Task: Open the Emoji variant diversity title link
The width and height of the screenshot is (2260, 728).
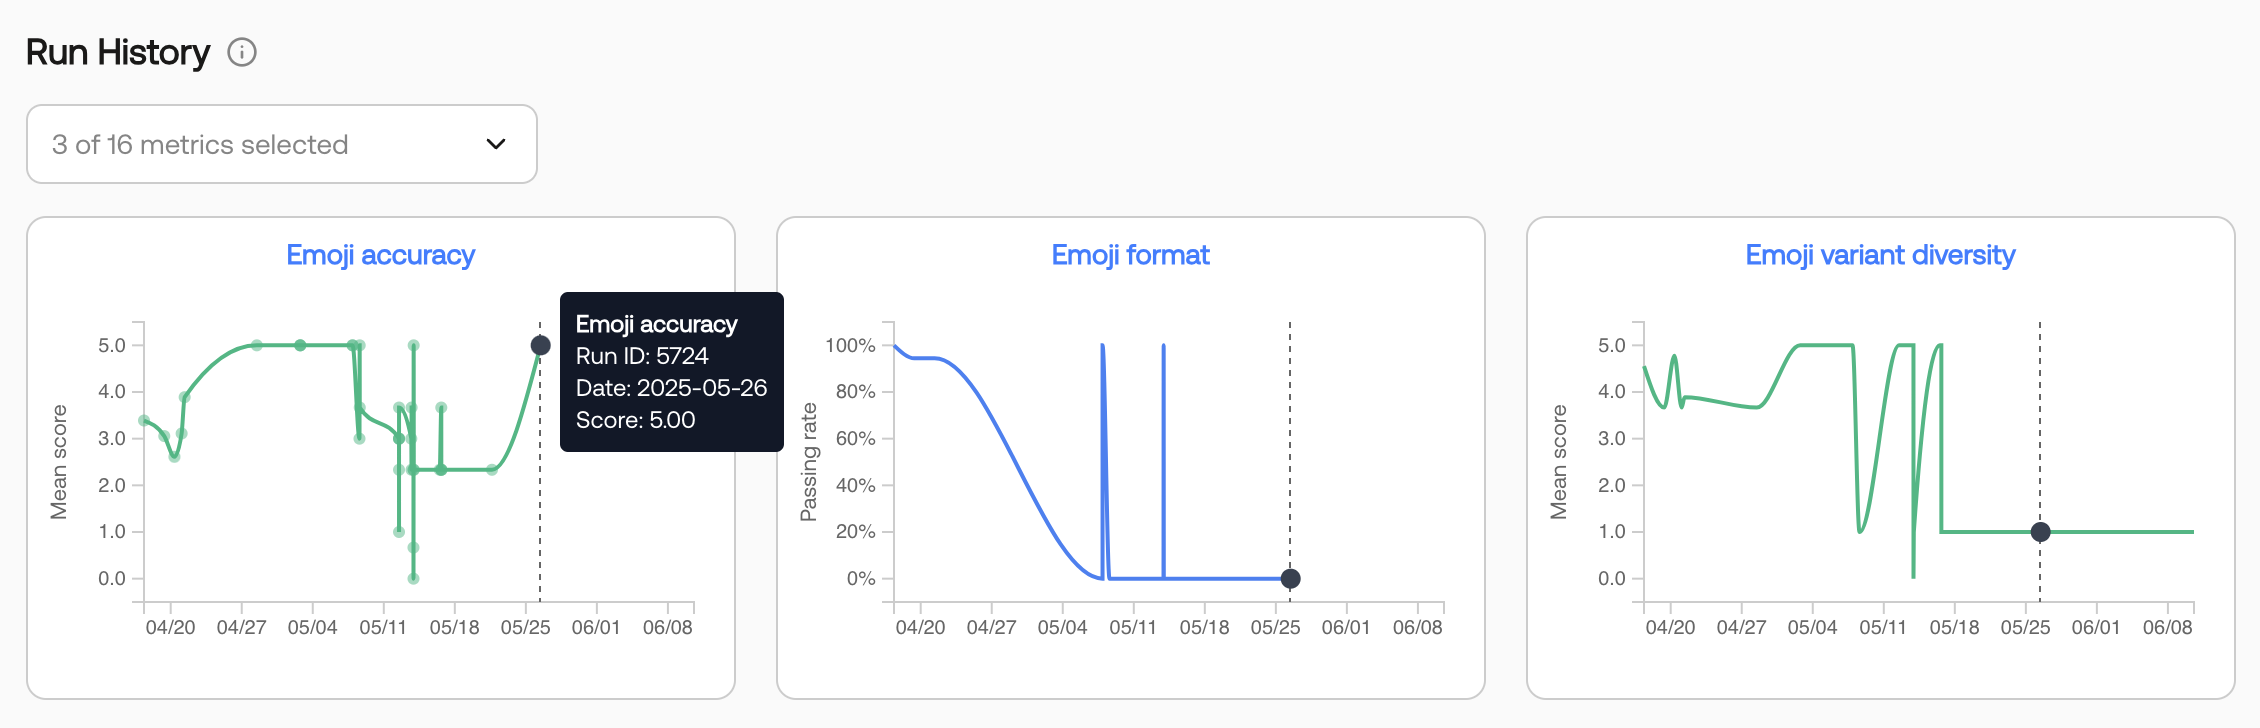Action: point(1880,255)
